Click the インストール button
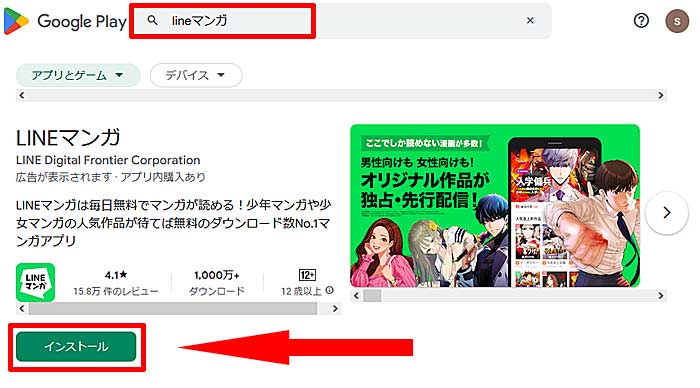This screenshot has height=388, width=700. pyautogui.click(x=76, y=346)
